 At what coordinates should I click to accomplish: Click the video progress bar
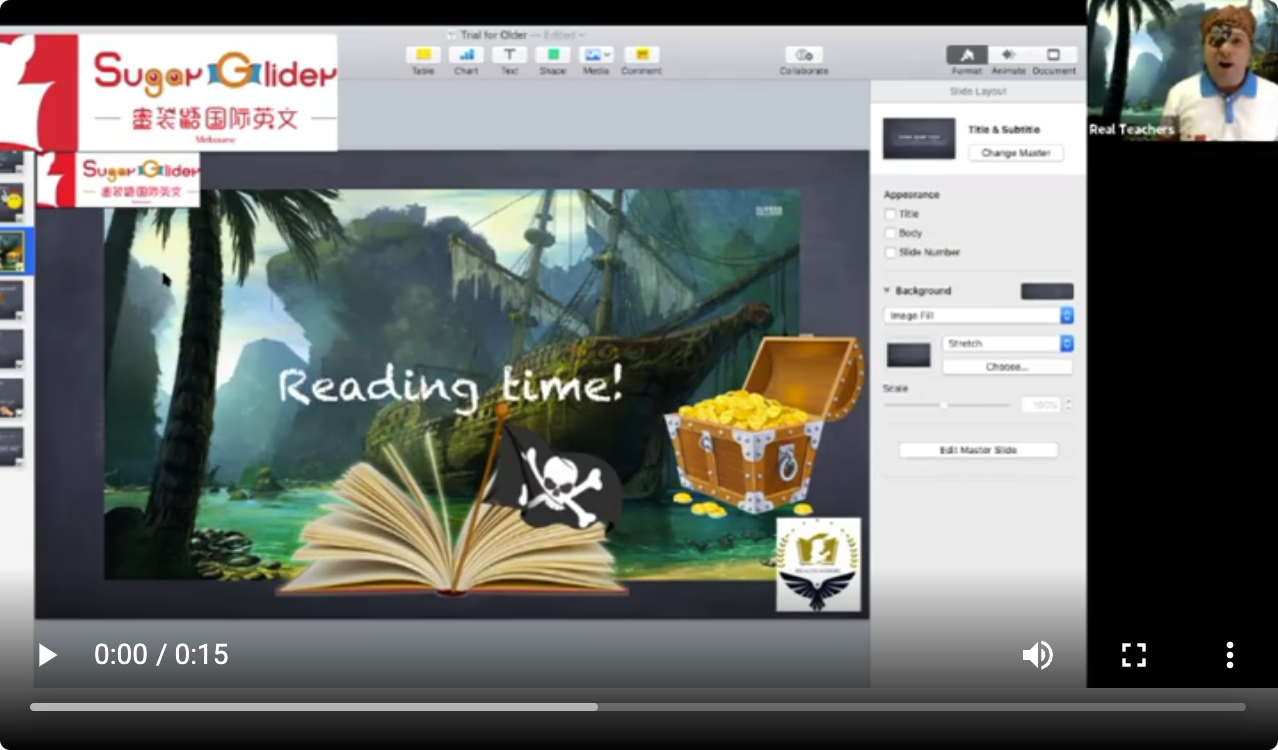637,707
